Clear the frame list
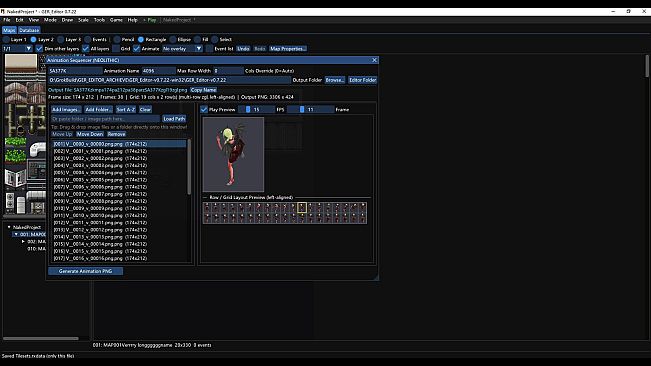This screenshot has height=366, width=651. point(145,110)
